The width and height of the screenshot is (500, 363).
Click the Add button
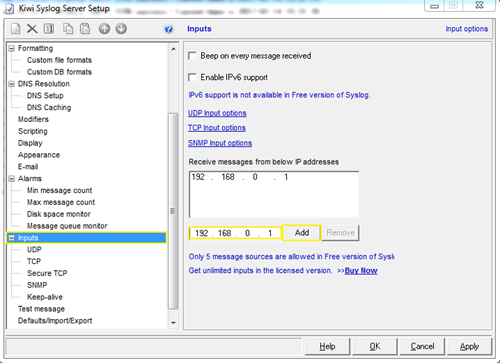[x=302, y=233]
